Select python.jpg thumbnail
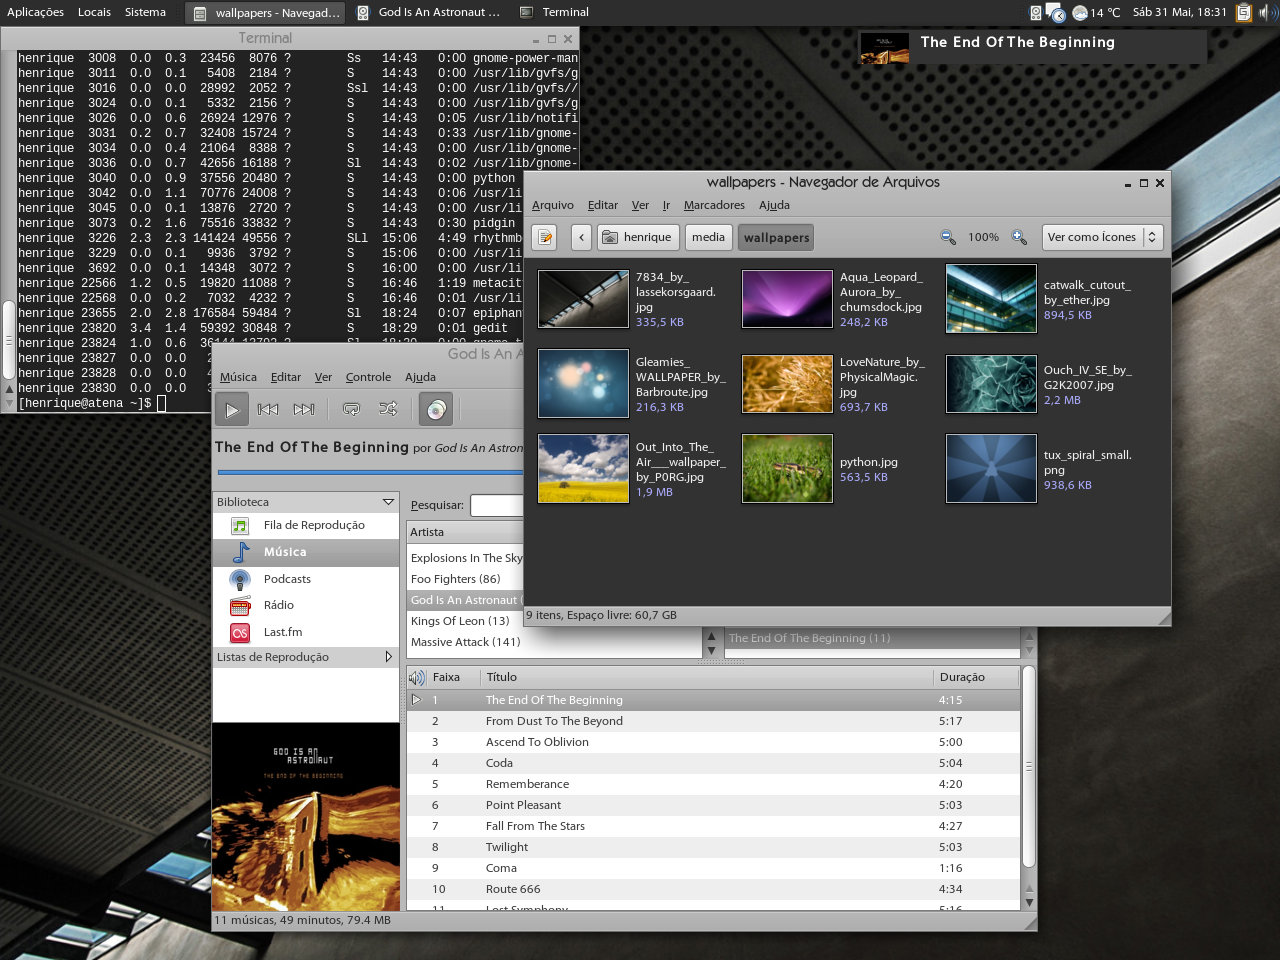Image resolution: width=1280 pixels, height=960 pixels. (x=787, y=468)
